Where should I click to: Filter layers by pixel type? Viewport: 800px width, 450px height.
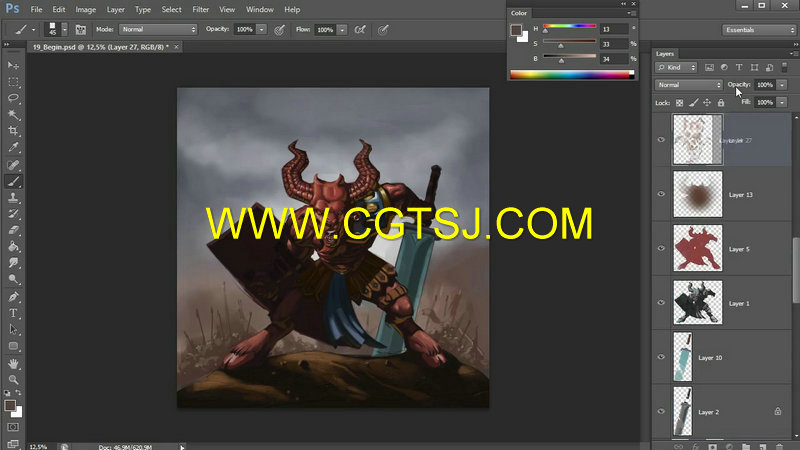[x=709, y=67]
